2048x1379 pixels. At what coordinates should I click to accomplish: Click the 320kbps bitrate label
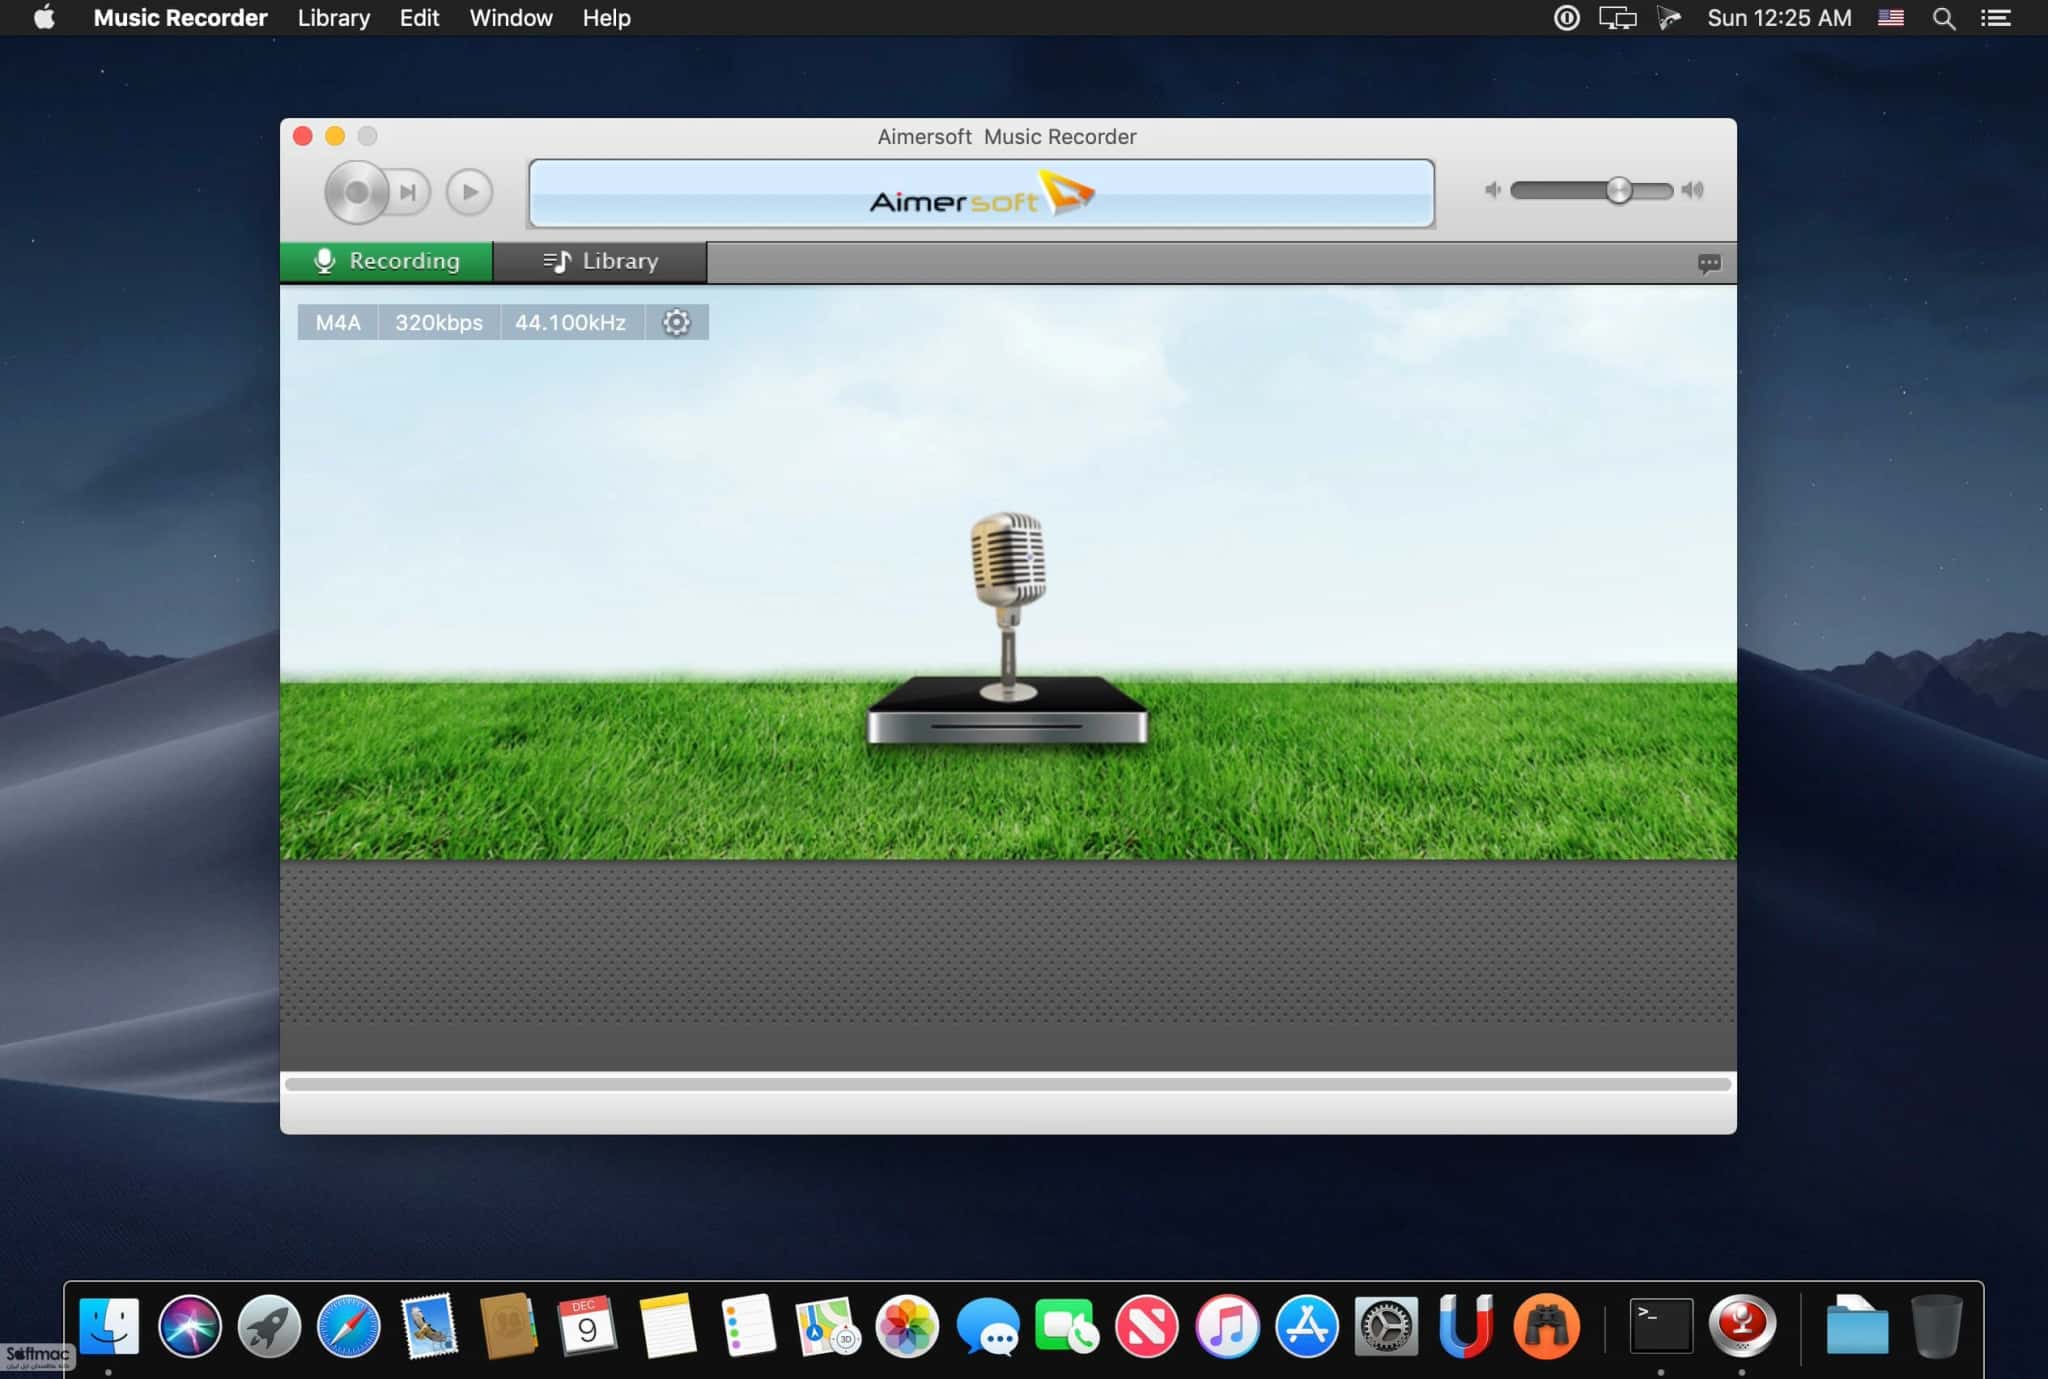pyautogui.click(x=439, y=322)
